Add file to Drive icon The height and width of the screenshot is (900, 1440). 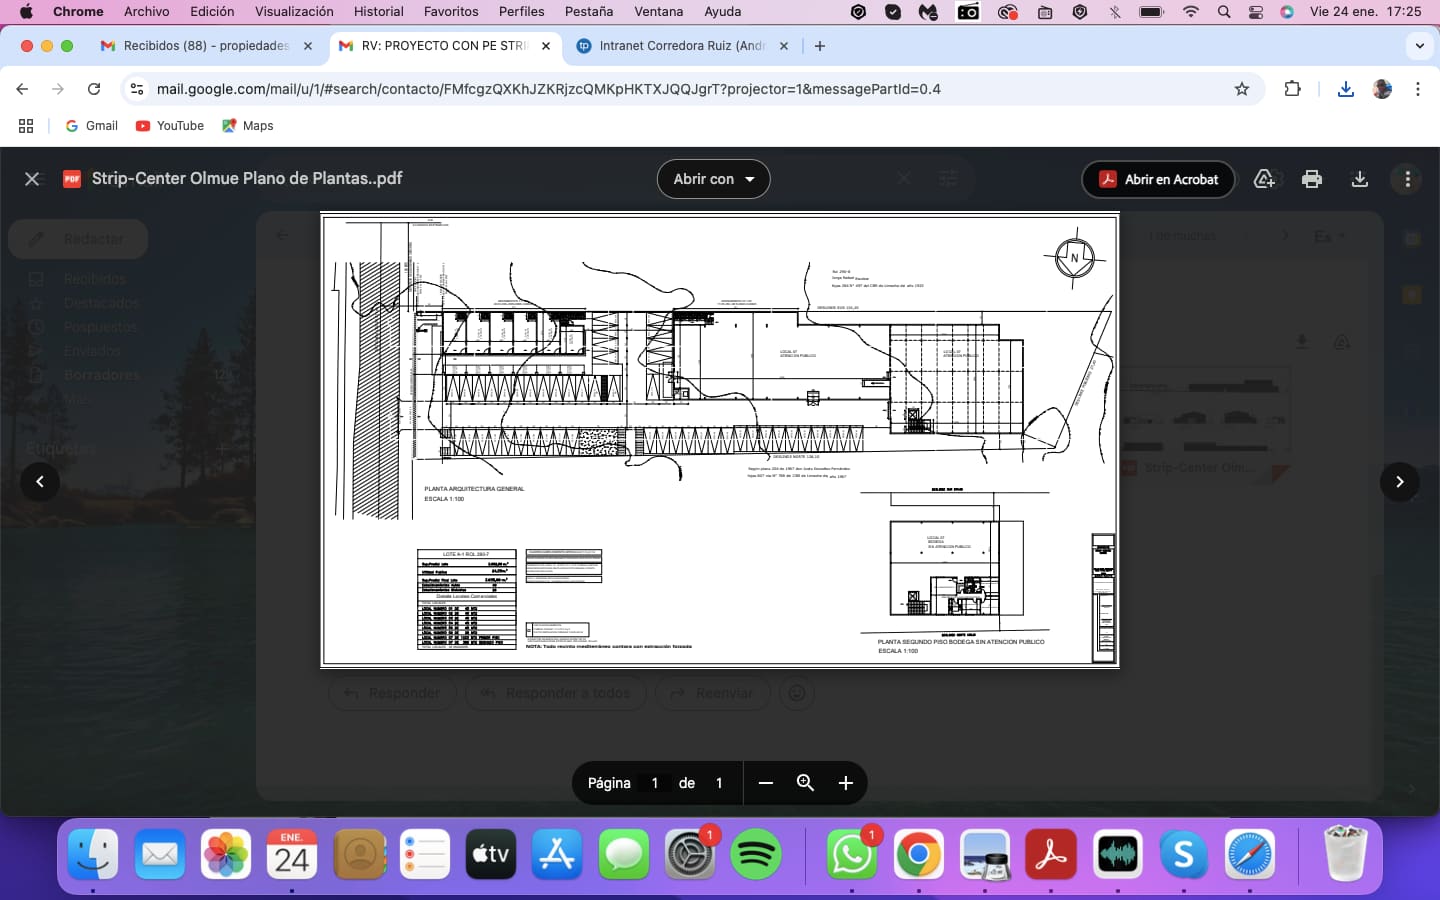pyautogui.click(x=1264, y=179)
